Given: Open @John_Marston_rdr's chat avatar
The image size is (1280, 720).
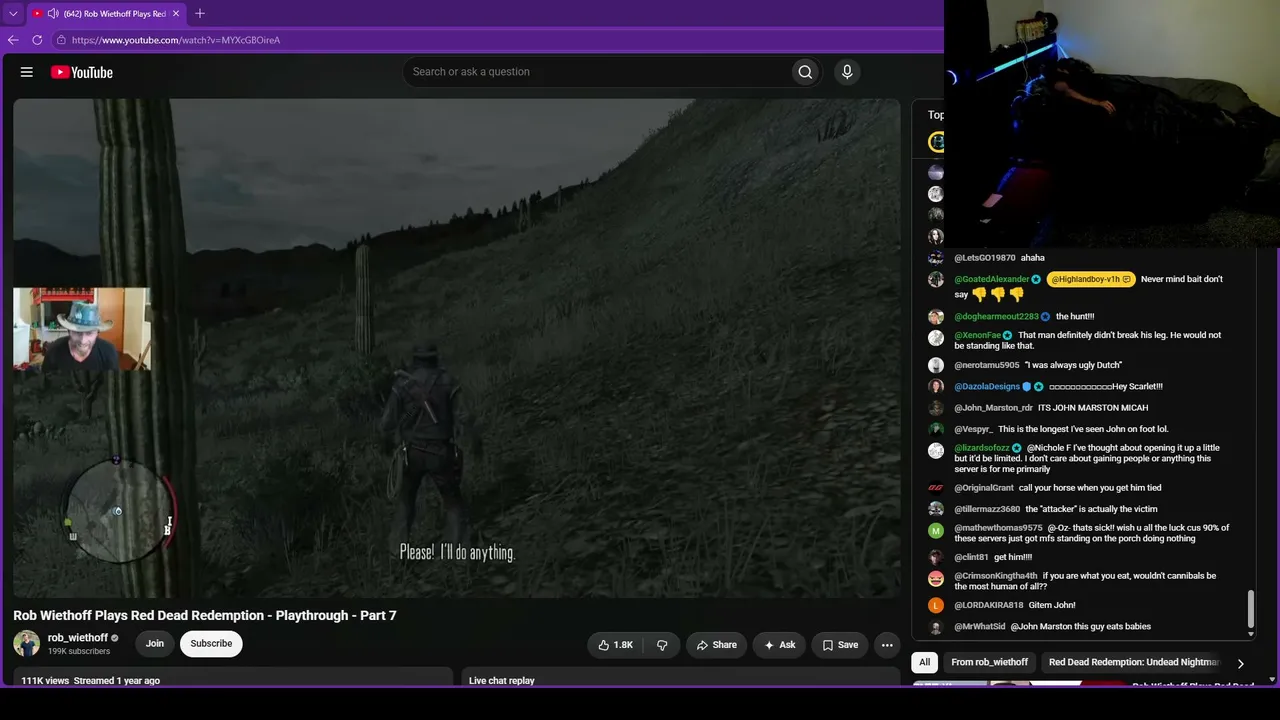Looking at the screenshot, I should (x=936, y=408).
